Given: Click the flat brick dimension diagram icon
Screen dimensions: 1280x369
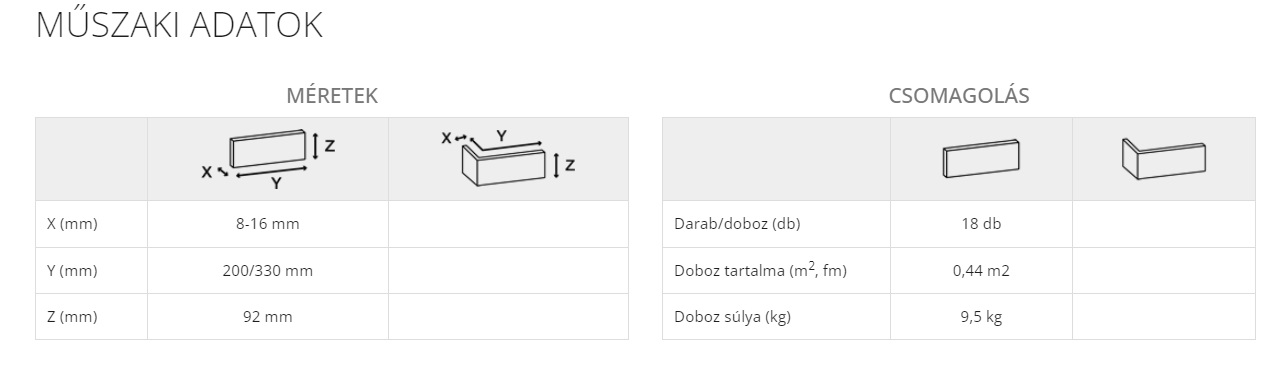Looking at the screenshot, I should tap(268, 160).
